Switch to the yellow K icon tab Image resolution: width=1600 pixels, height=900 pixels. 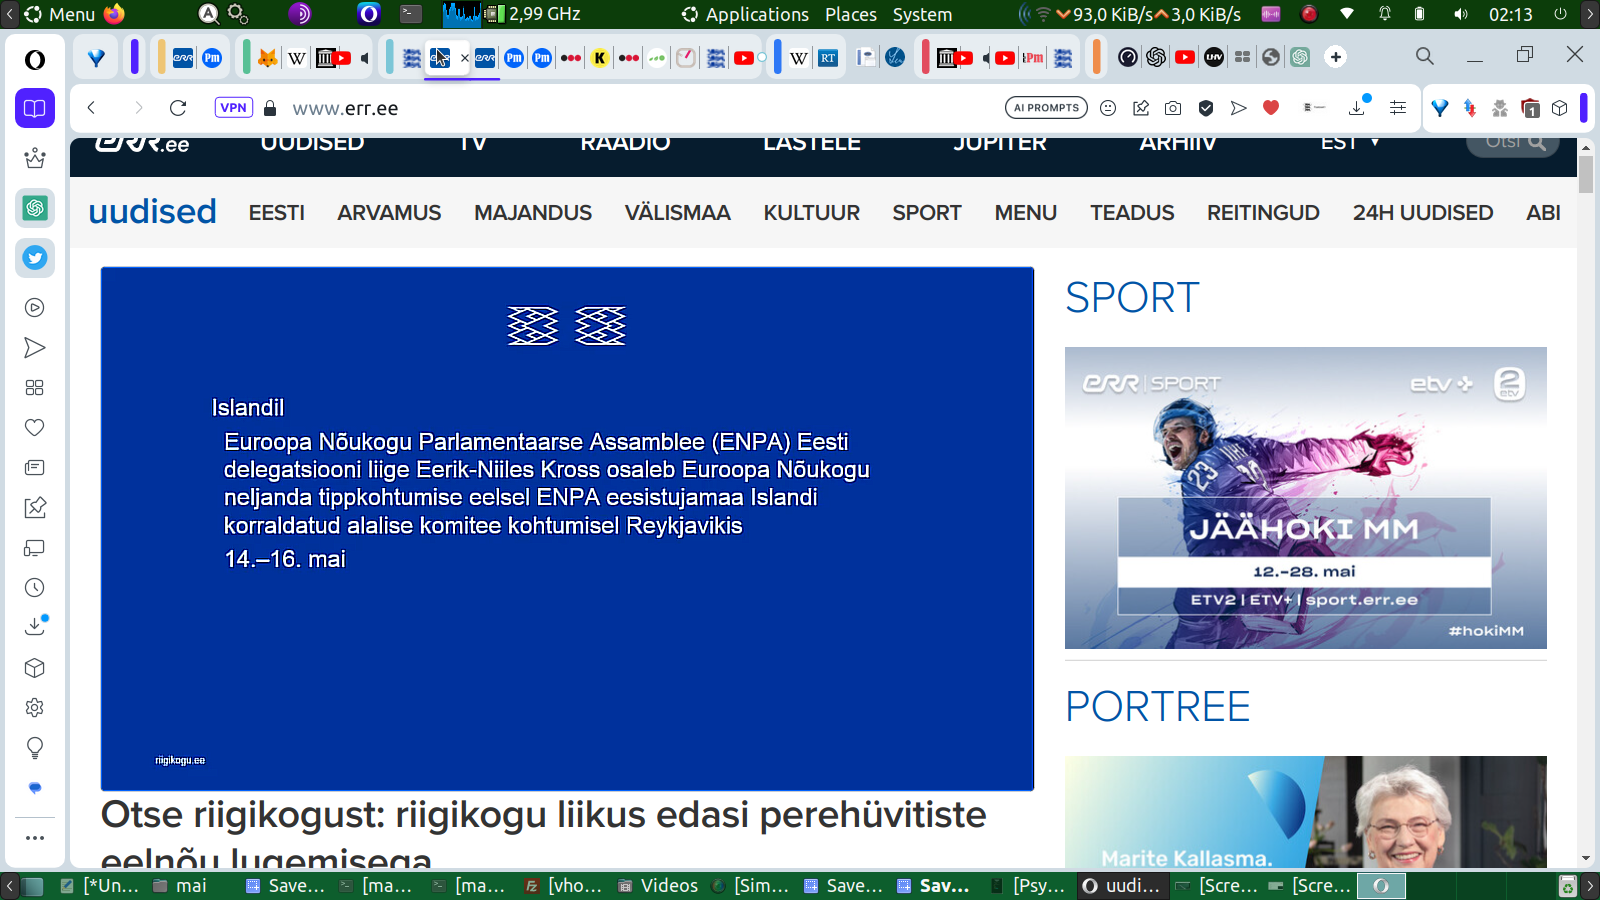(x=600, y=58)
